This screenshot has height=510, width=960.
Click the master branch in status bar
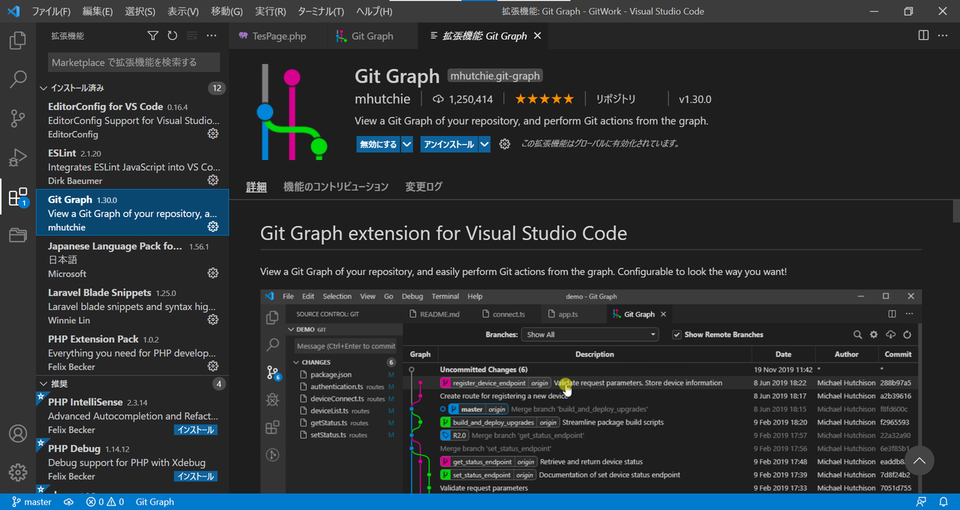click(x=32, y=502)
